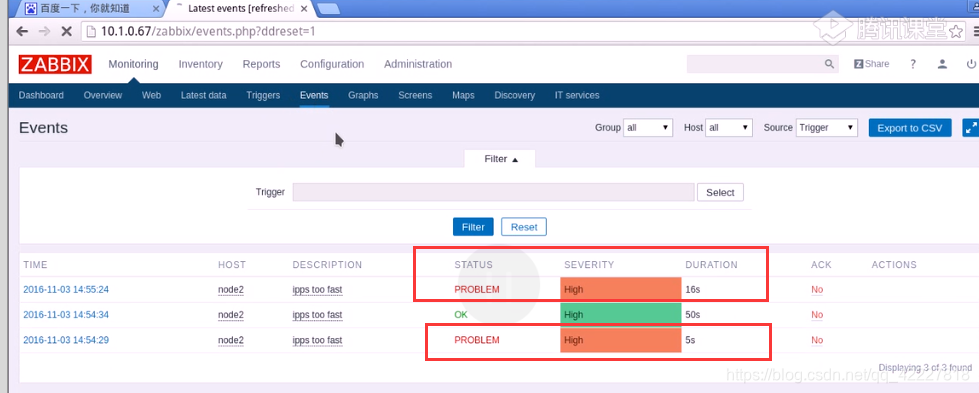Image resolution: width=979 pixels, height=393 pixels.
Task: Click the Trigger input field
Action: tap(493, 192)
